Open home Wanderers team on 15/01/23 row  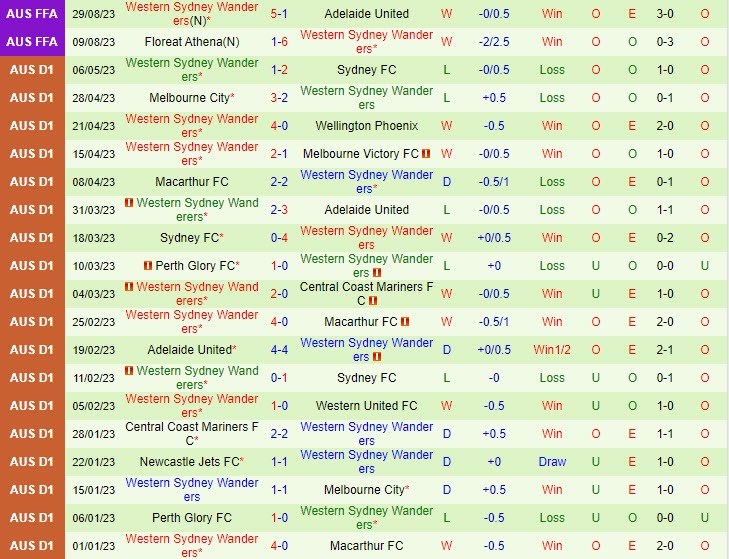point(192,490)
